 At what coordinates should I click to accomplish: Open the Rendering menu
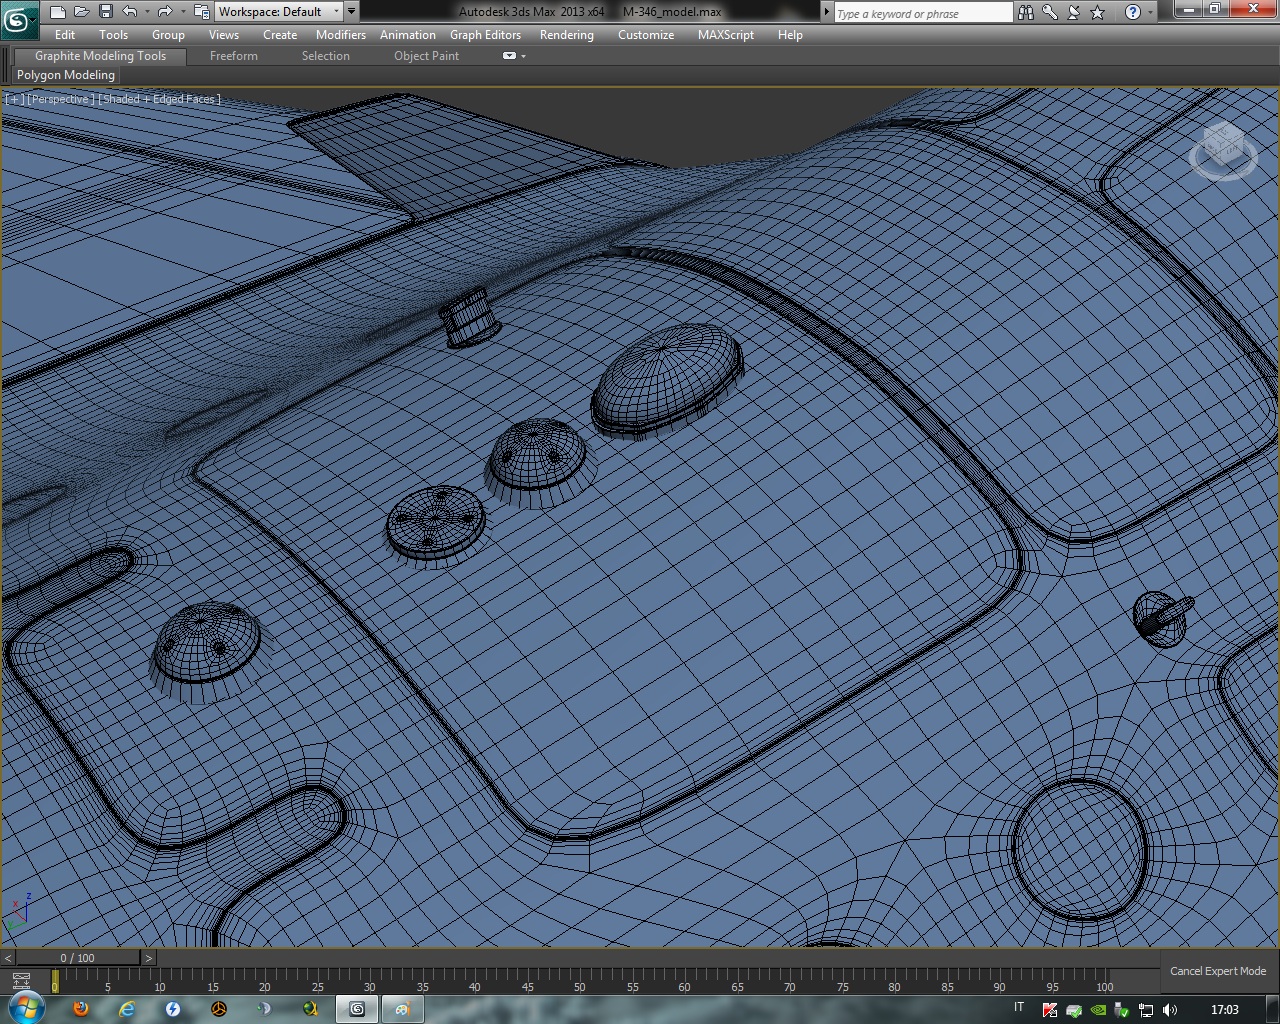(566, 34)
